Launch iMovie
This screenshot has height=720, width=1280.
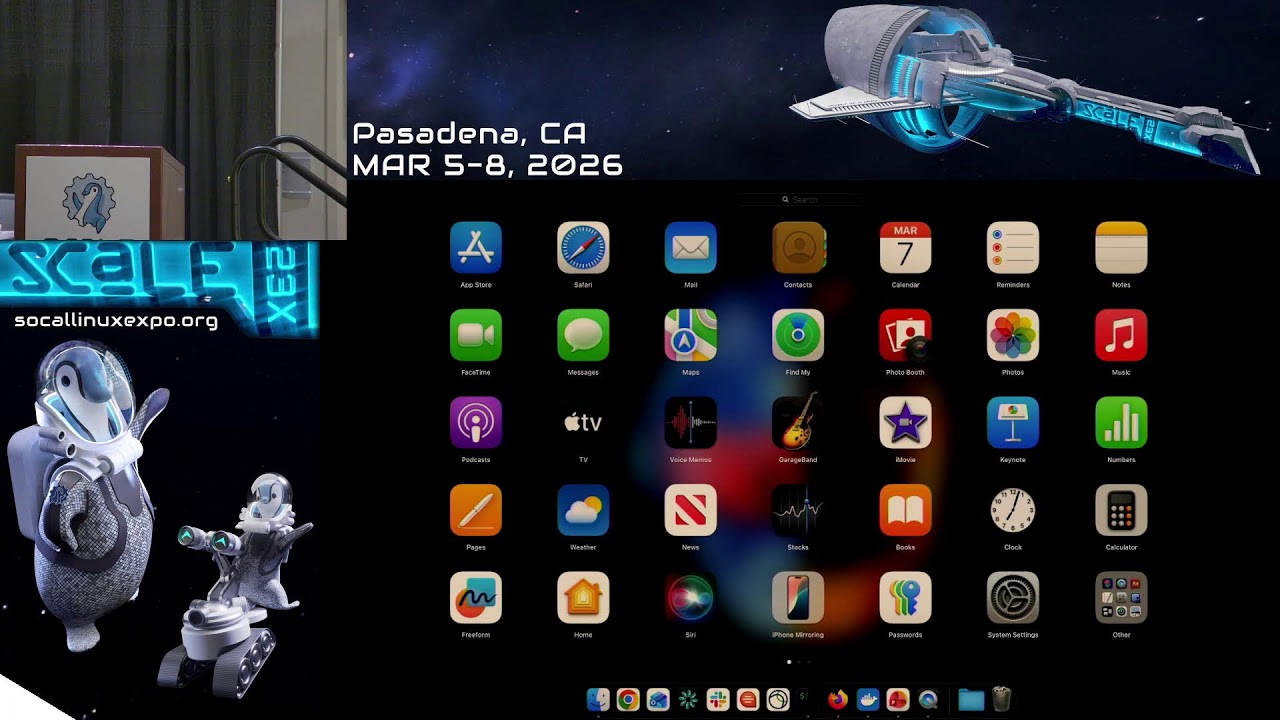coord(905,423)
